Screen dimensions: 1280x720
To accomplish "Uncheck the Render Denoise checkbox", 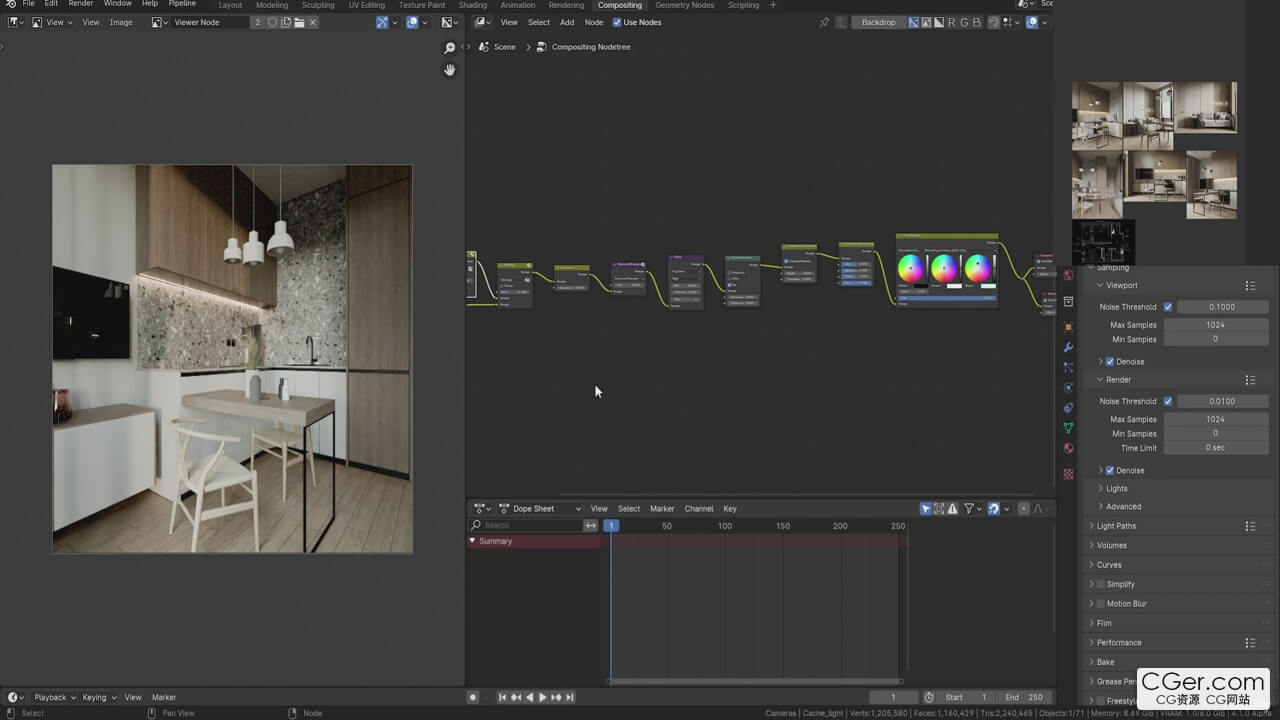I will click(x=1110, y=470).
